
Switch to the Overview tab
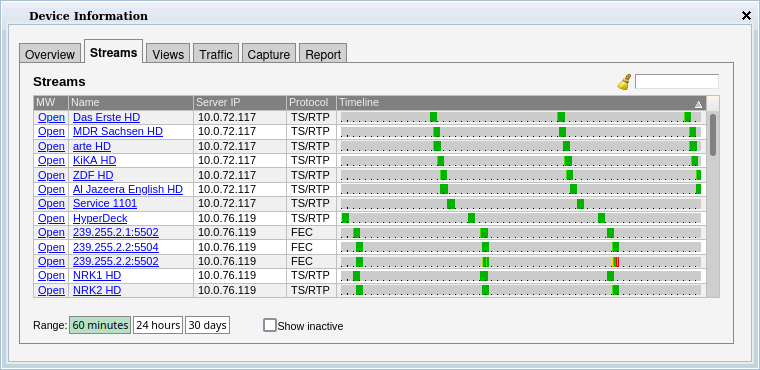tap(50, 54)
